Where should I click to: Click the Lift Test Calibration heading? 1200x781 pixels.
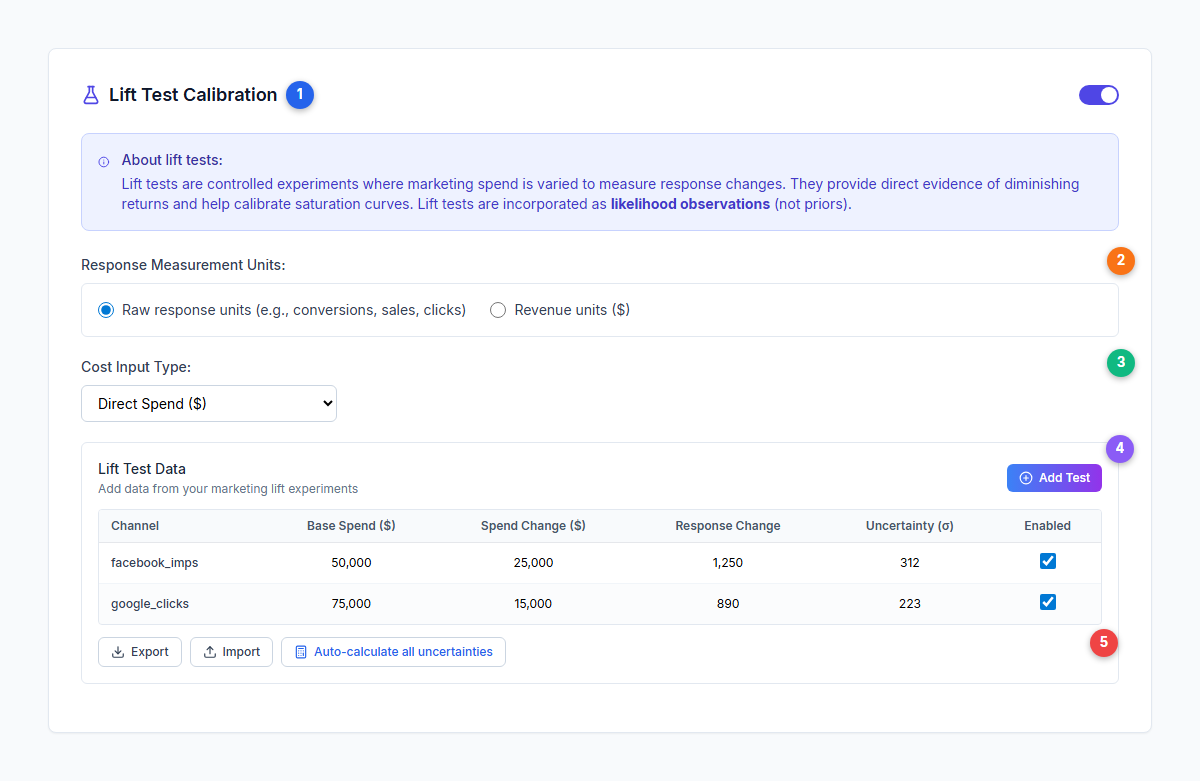(x=193, y=95)
